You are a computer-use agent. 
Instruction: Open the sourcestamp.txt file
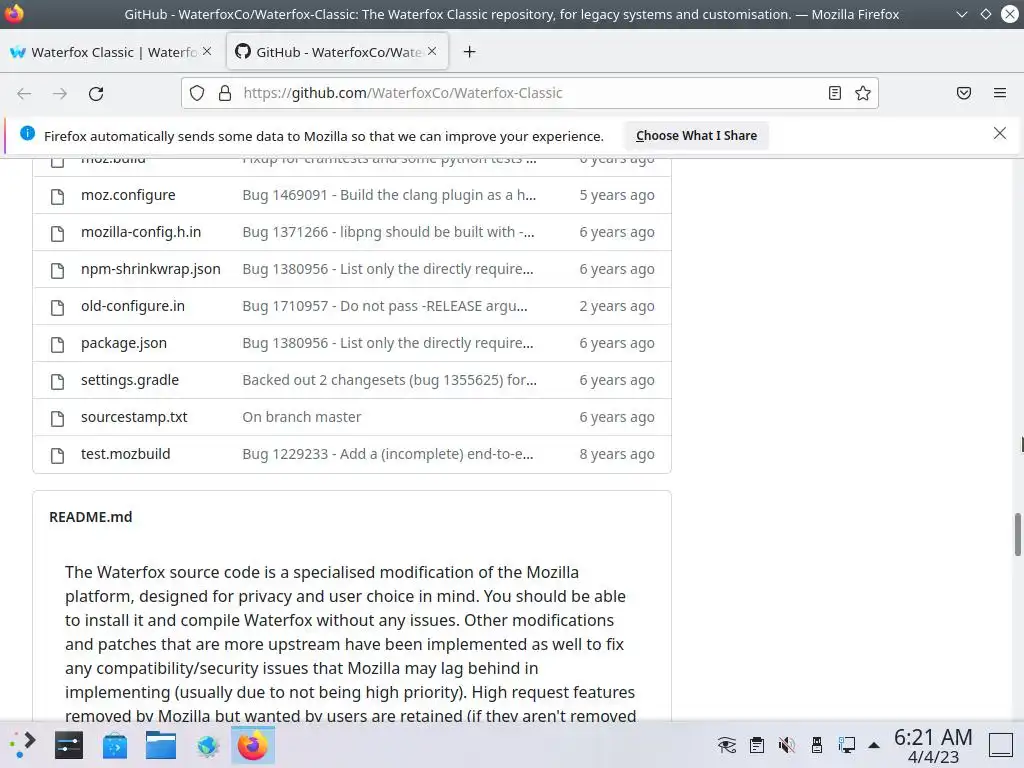pyautogui.click(x=134, y=417)
